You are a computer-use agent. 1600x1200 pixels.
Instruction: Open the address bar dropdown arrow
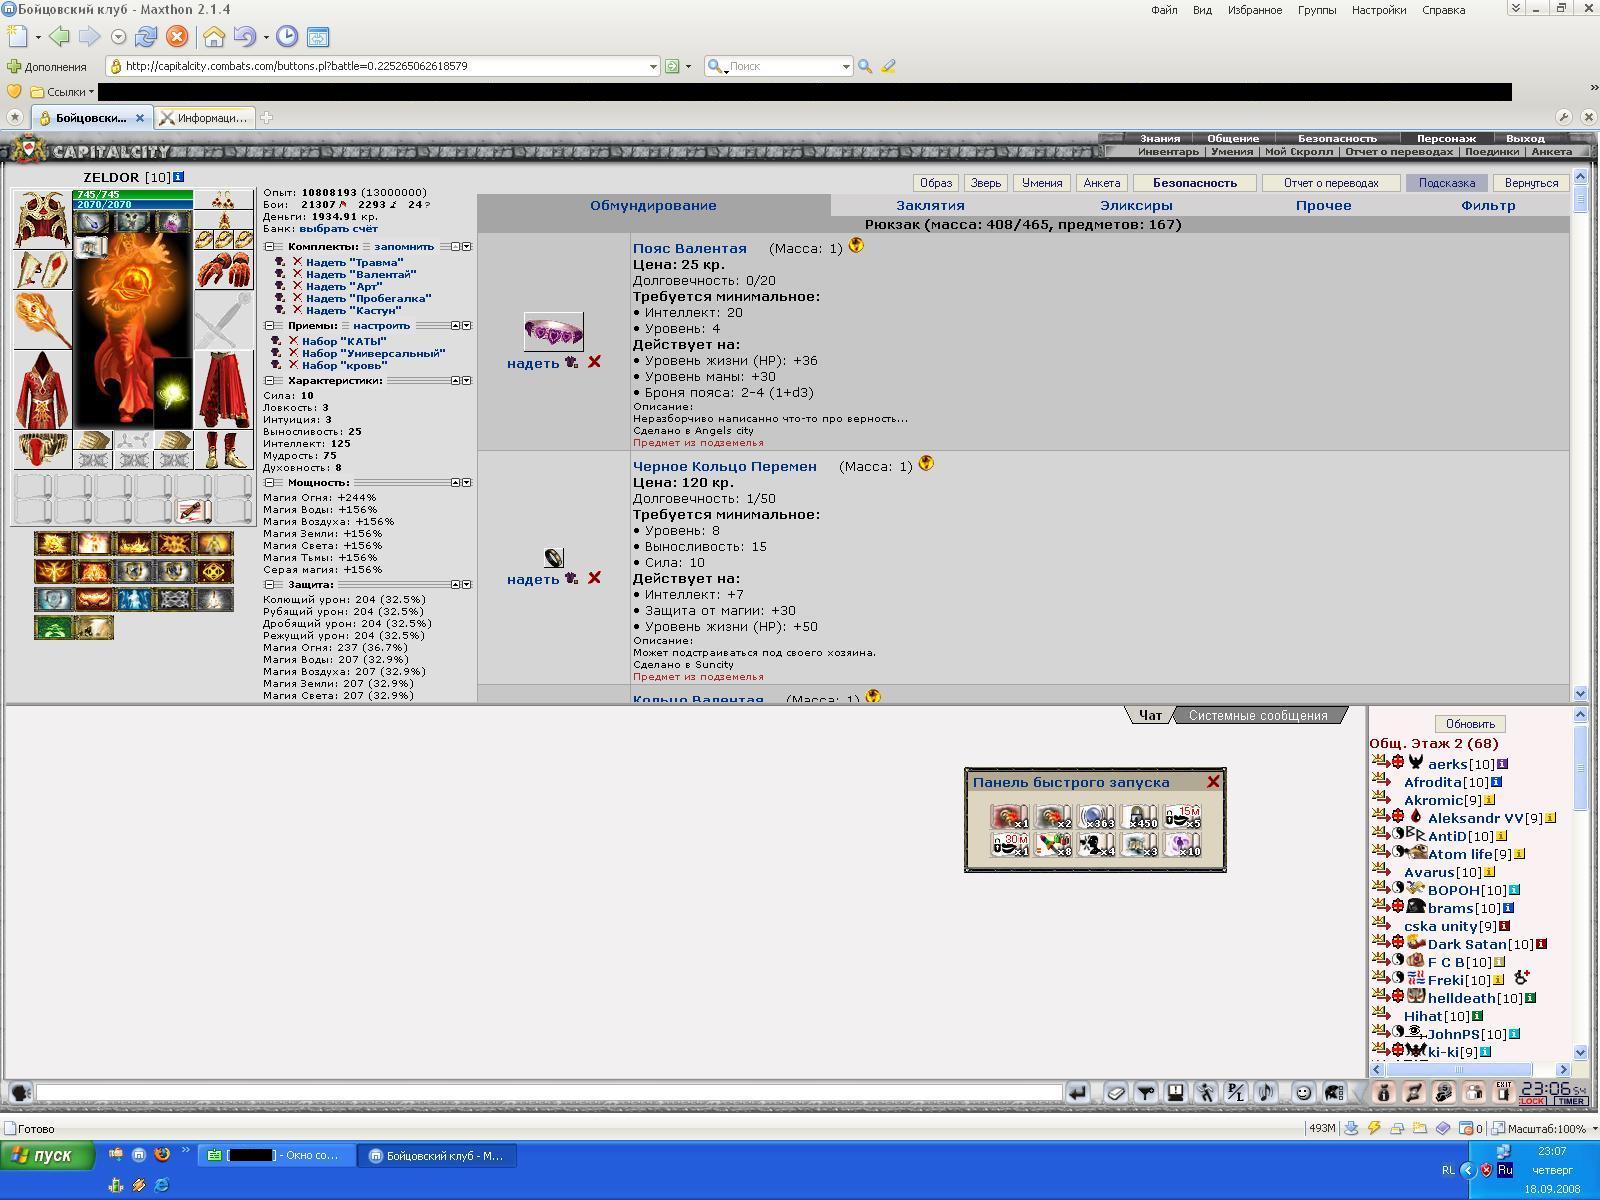[x=653, y=66]
